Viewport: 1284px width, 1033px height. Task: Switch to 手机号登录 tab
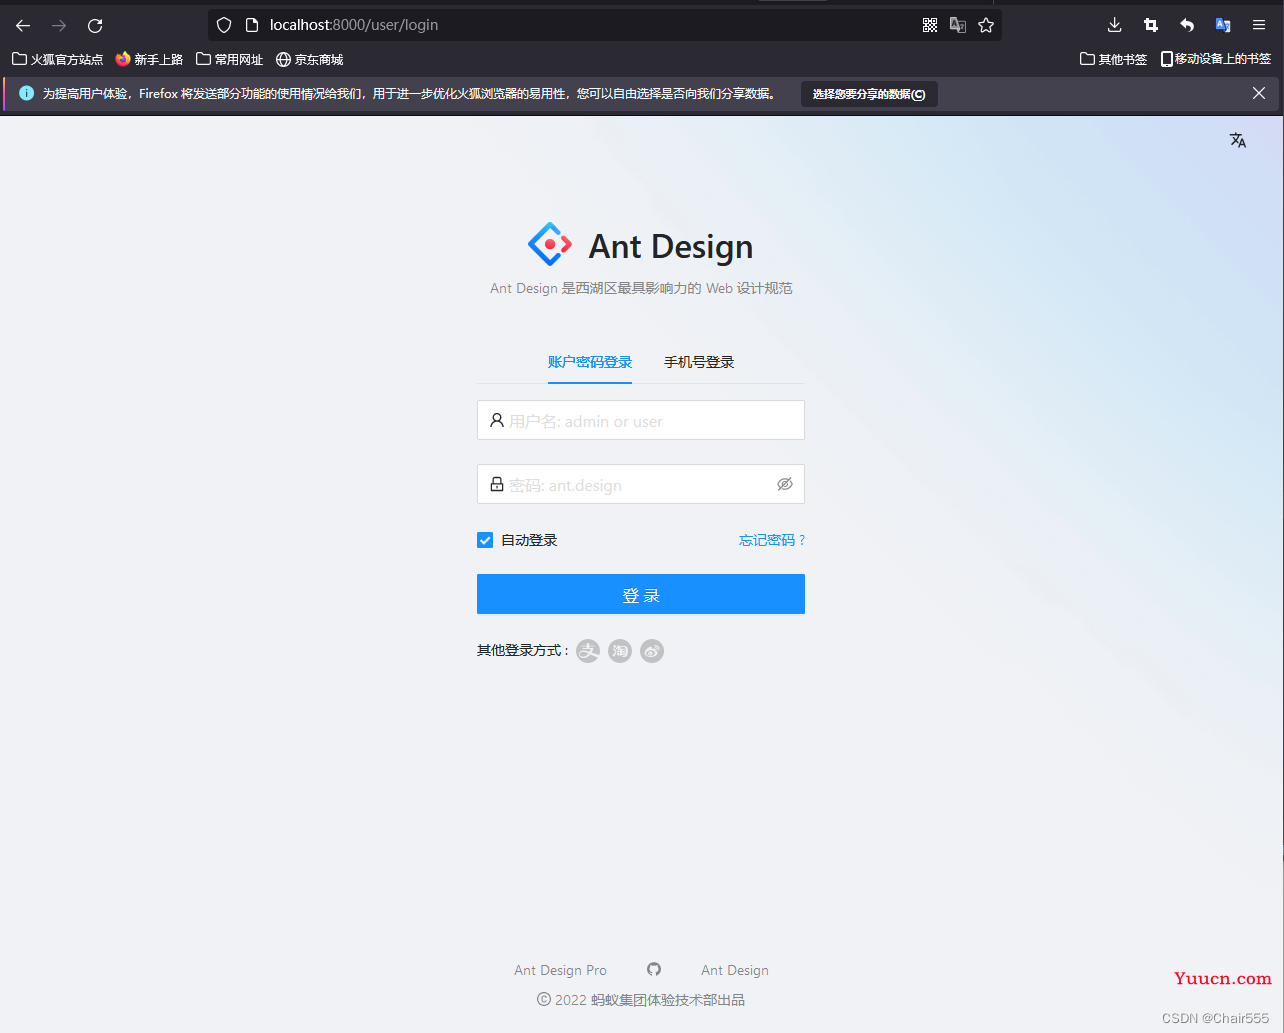[699, 362]
